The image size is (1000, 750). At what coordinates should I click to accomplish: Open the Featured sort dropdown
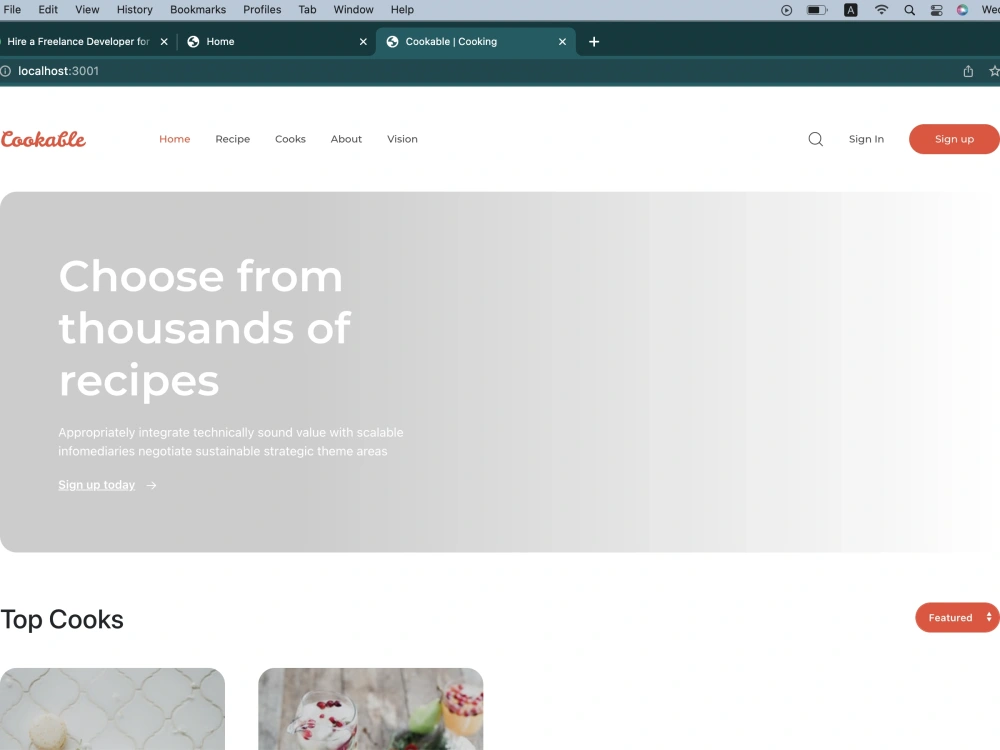click(957, 617)
